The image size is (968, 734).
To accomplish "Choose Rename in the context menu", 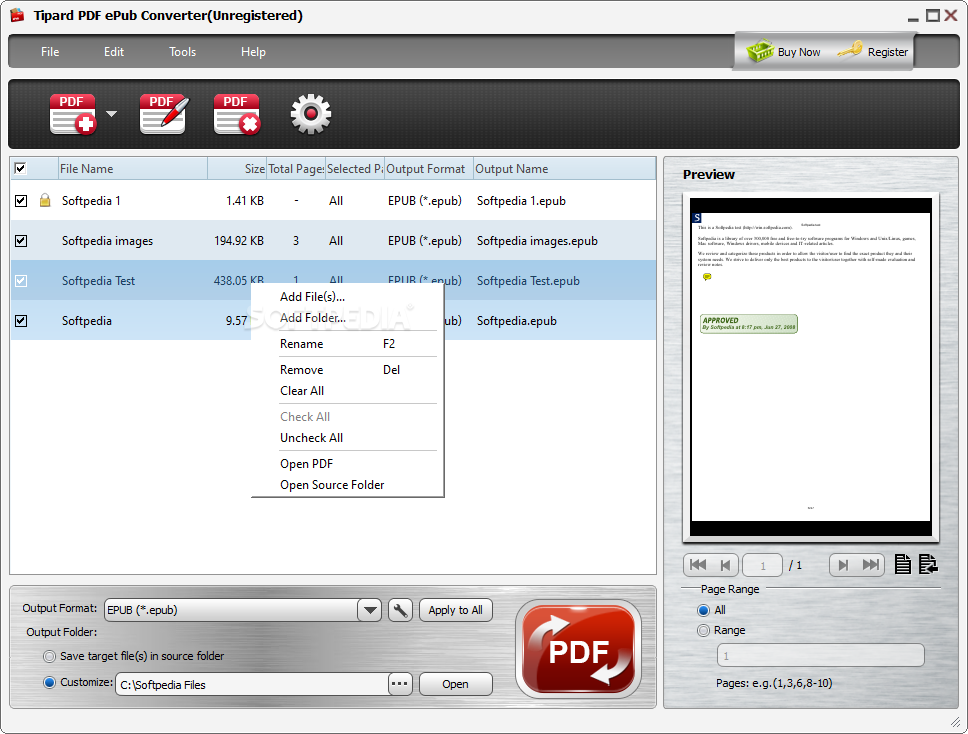I will point(348,344).
